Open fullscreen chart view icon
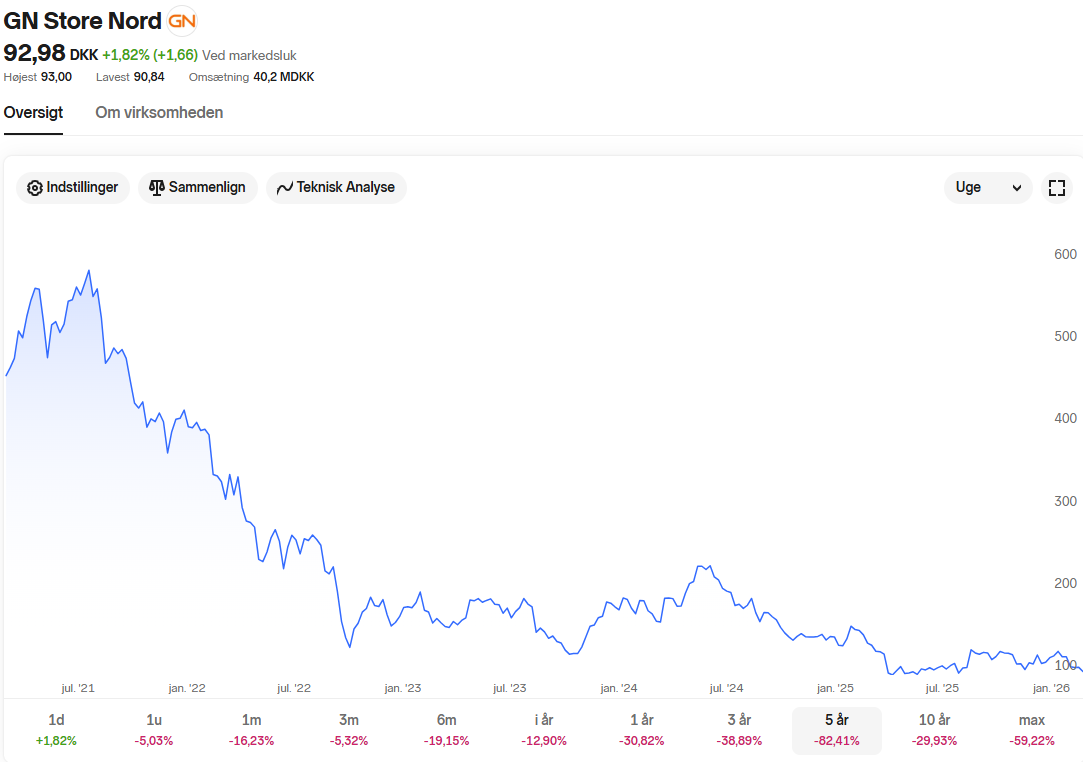The image size is (1083, 762). (1057, 188)
